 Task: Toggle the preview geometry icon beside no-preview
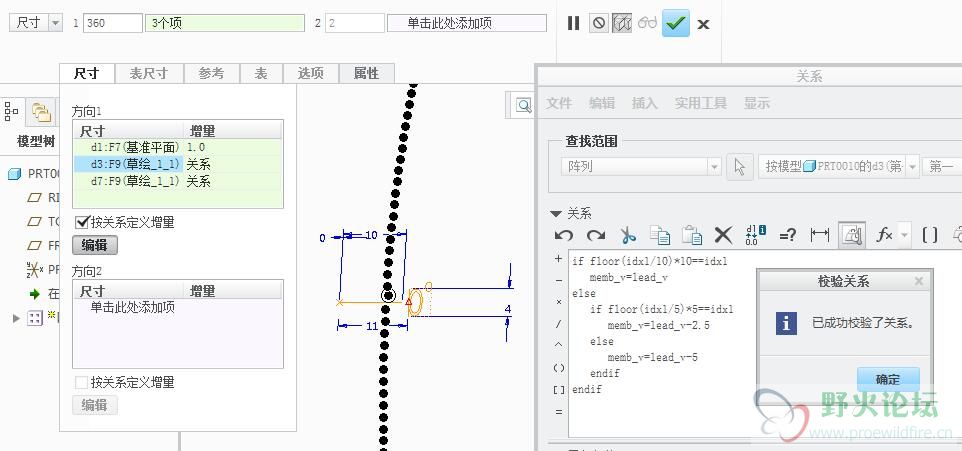coord(622,23)
